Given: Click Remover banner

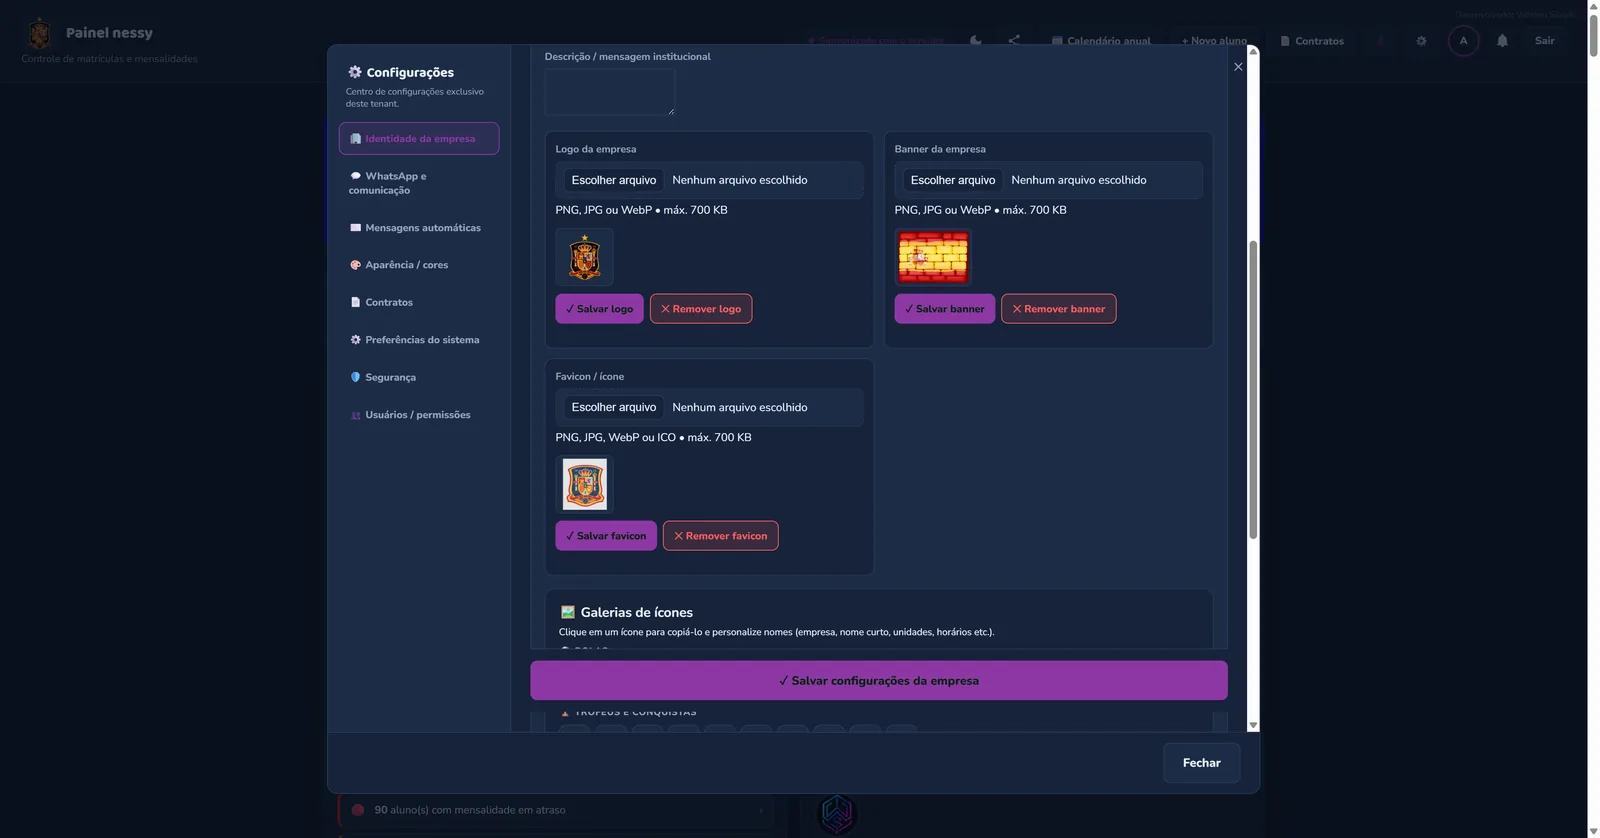Looking at the screenshot, I should point(1058,309).
